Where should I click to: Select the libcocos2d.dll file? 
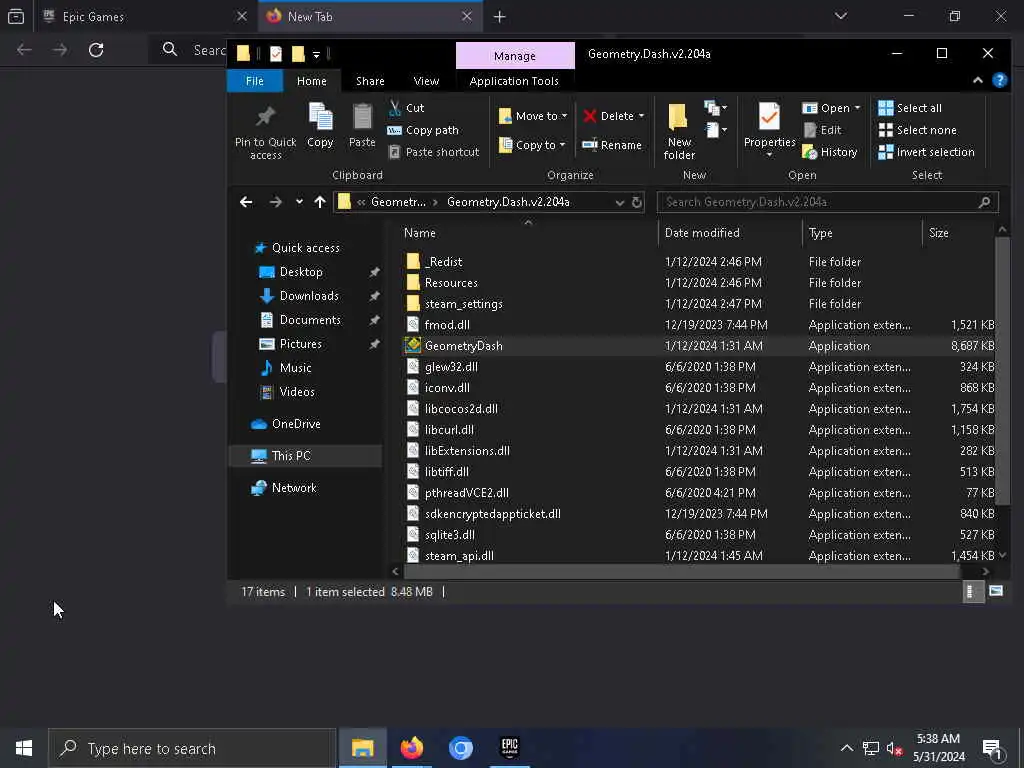[x=461, y=409]
